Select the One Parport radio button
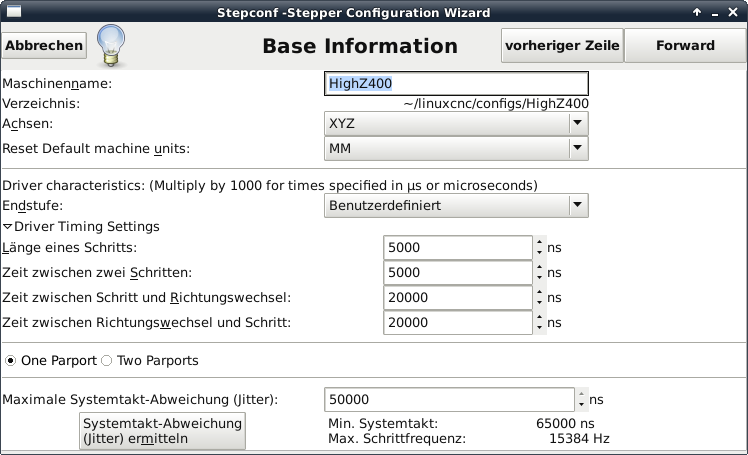Viewport: 748px width, 455px height. [10, 360]
